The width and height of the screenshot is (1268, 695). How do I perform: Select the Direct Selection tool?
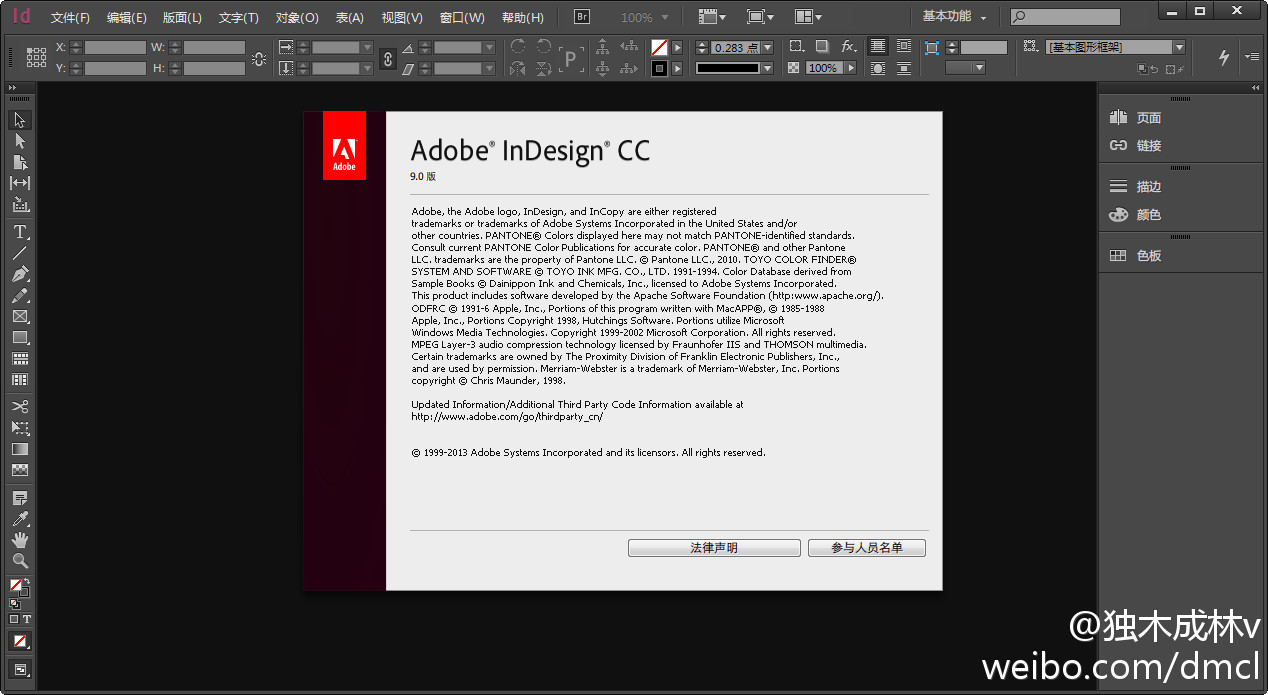20,141
